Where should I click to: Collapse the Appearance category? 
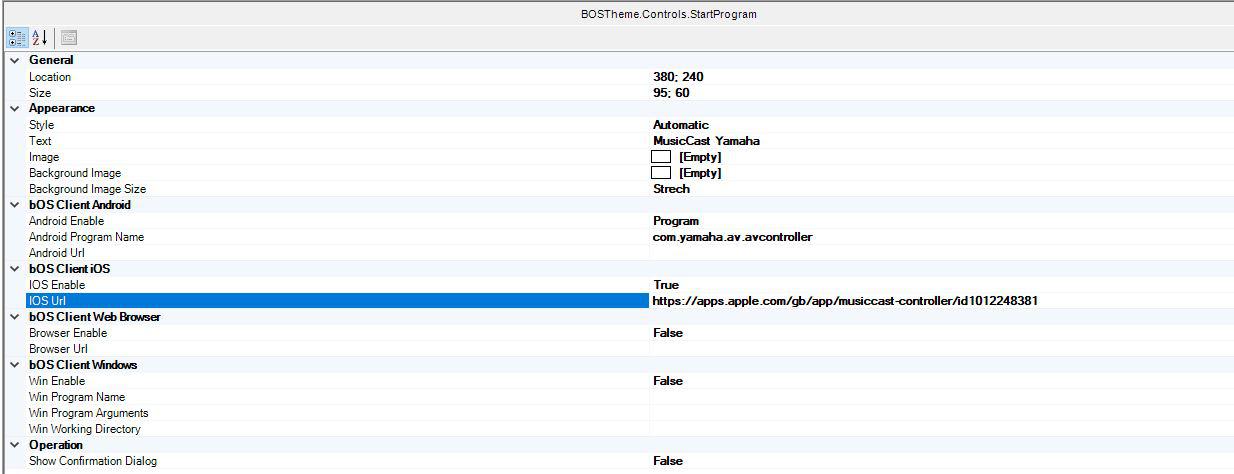pos(14,108)
